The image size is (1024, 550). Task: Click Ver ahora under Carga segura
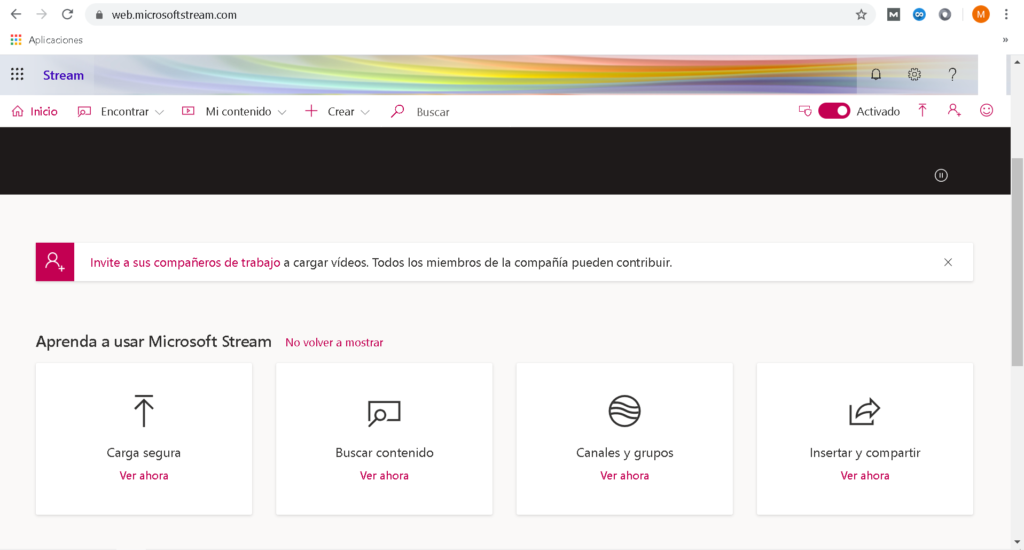tap(144, 476)
